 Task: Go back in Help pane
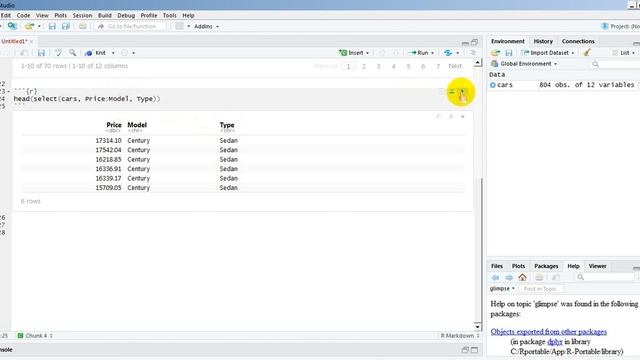pos(496,278)
